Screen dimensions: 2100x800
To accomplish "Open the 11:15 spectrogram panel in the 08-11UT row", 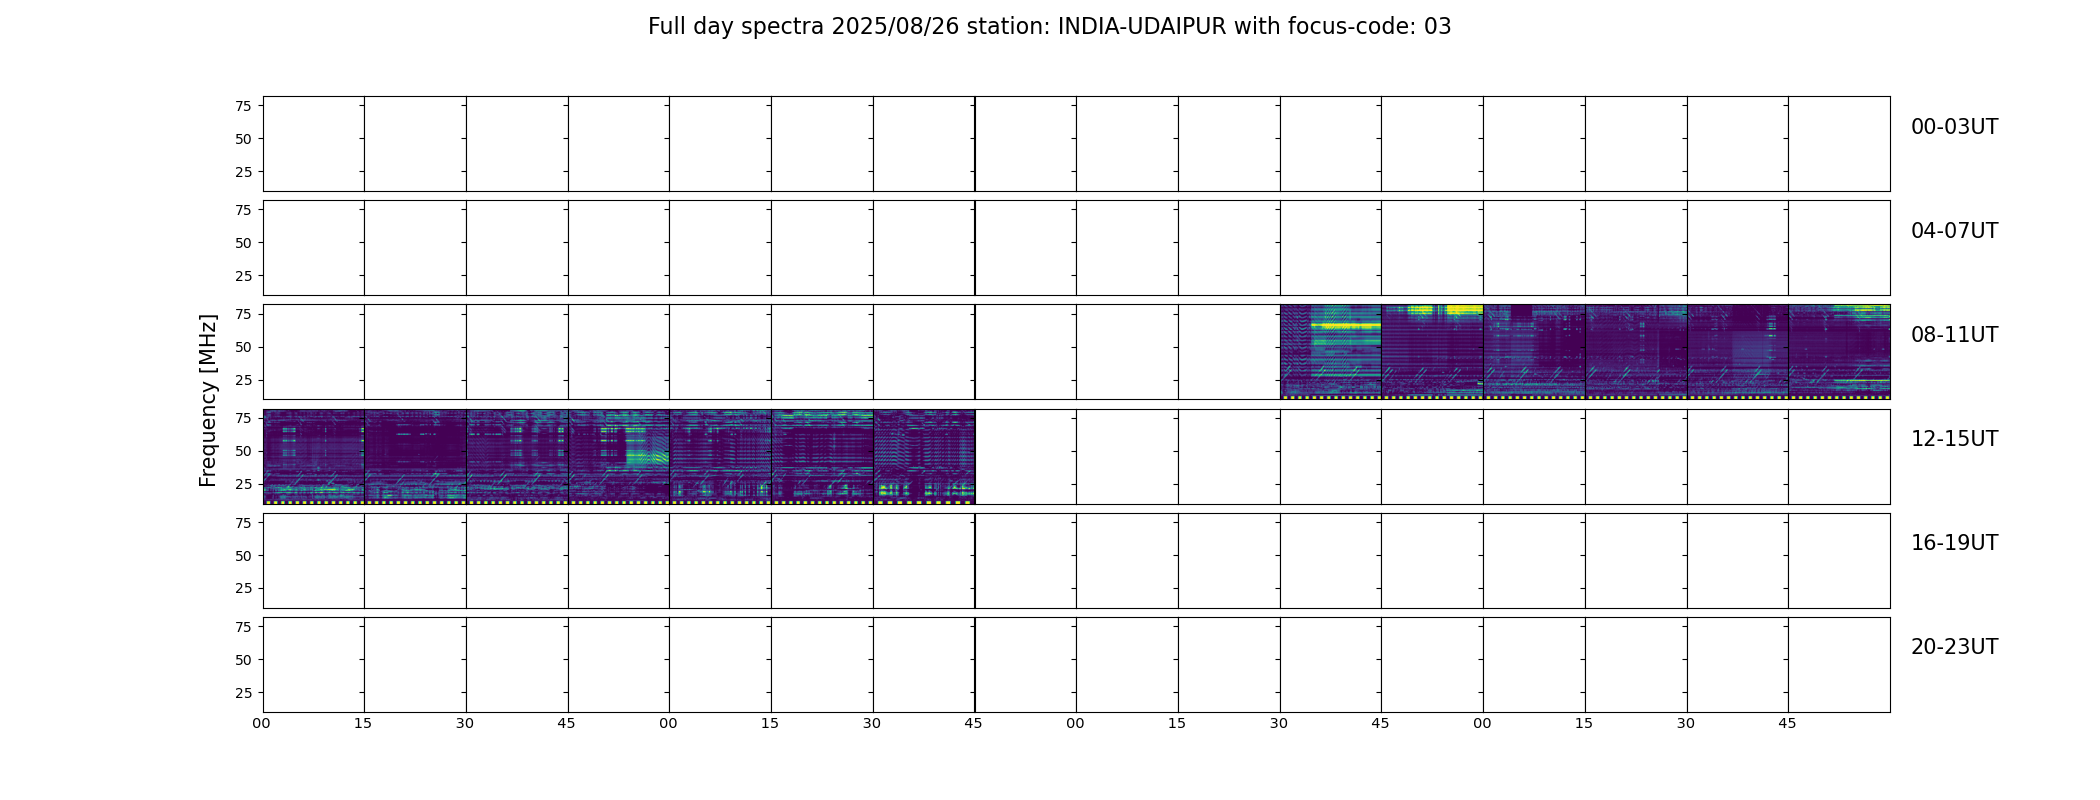I will point(1636,352).
